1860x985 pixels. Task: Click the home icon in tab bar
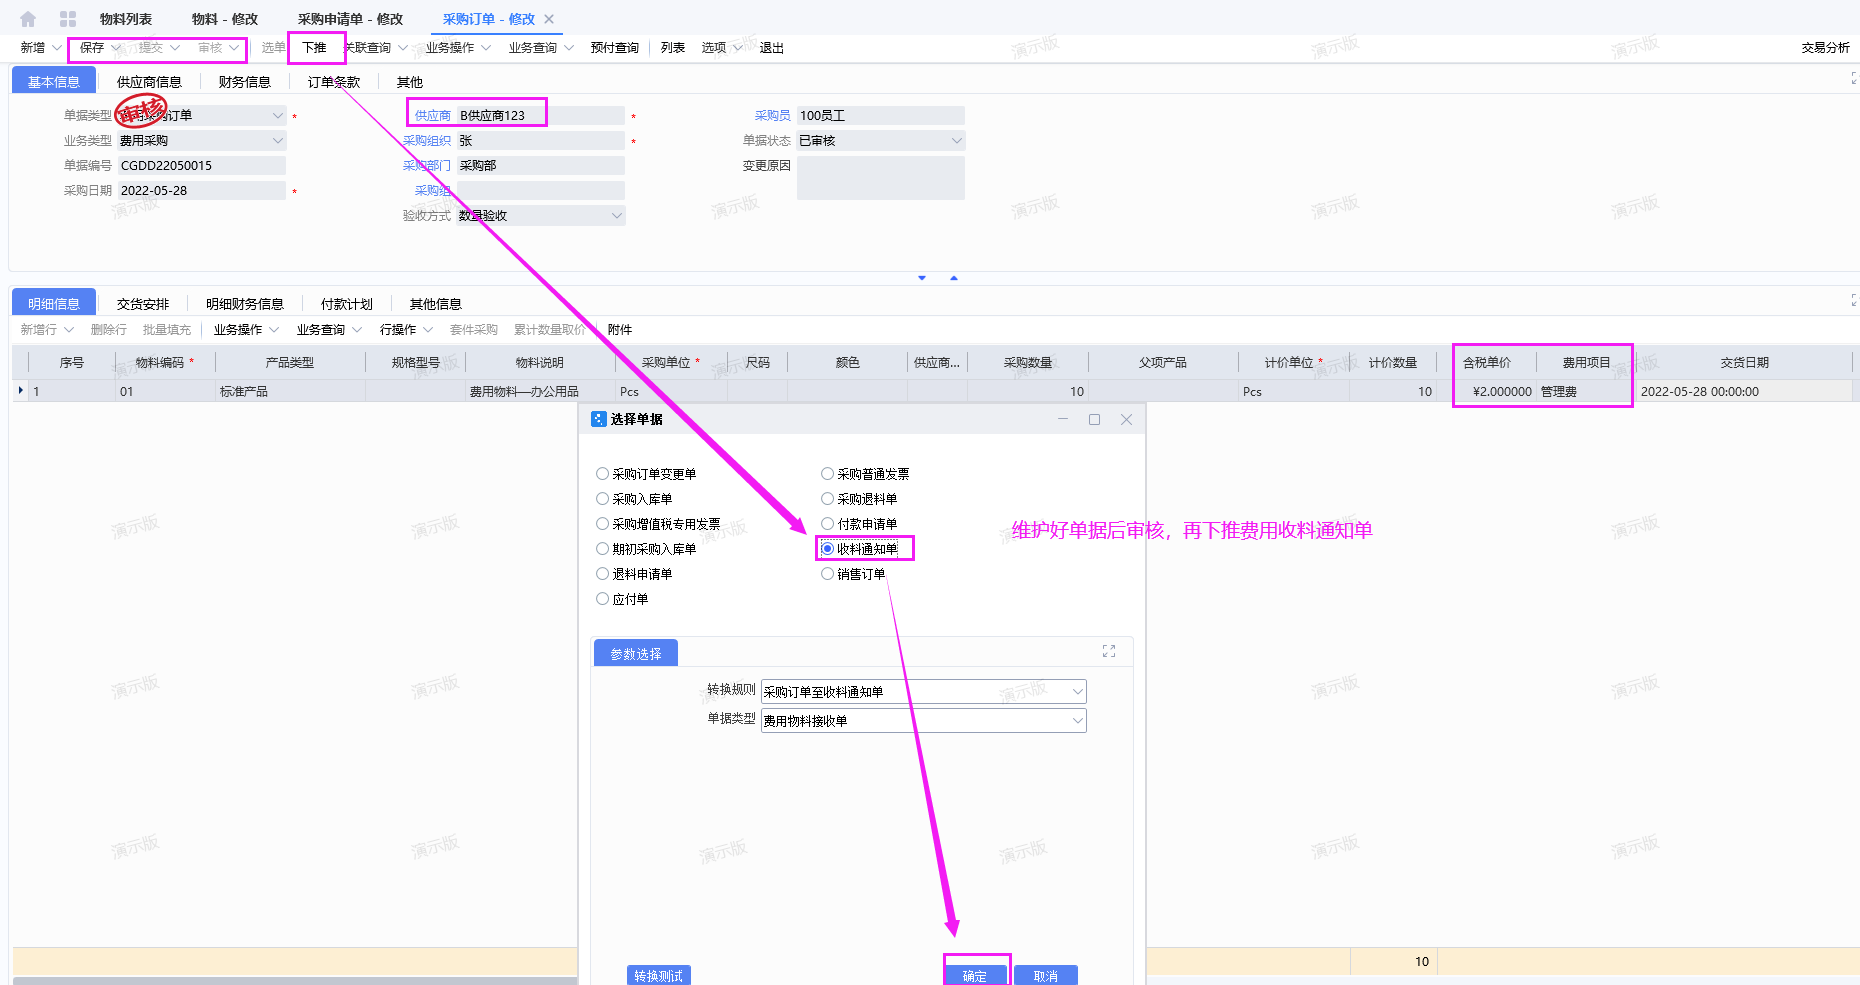(x=28, y=19)
